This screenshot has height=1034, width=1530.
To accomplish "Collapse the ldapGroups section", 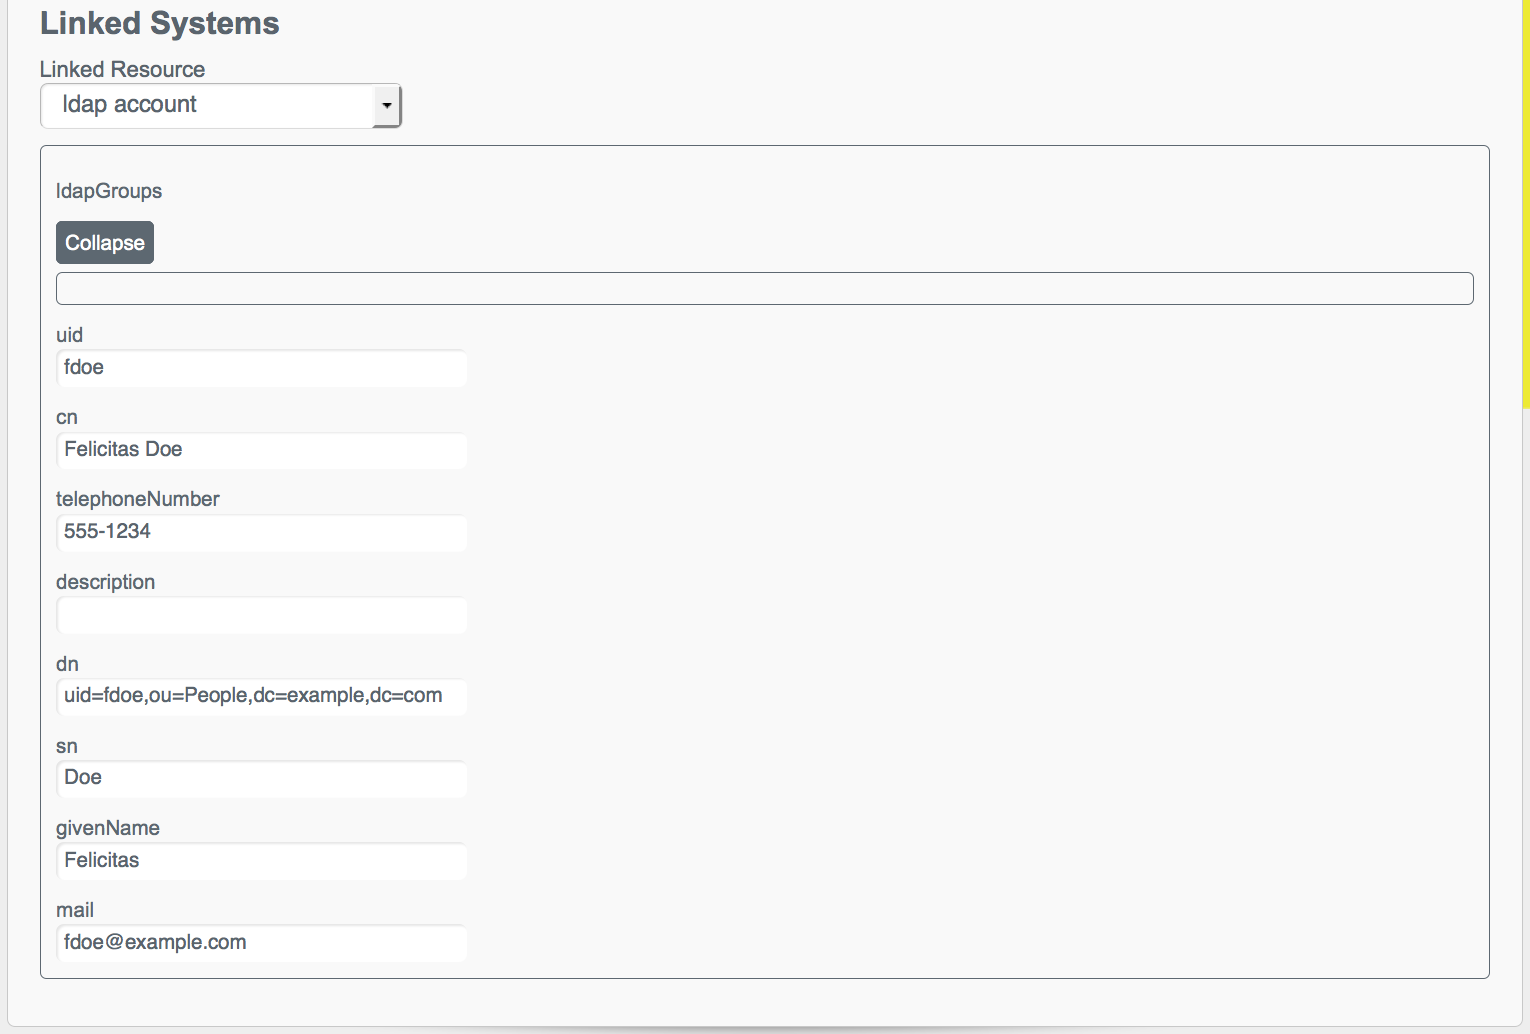I will click(105, 243).
